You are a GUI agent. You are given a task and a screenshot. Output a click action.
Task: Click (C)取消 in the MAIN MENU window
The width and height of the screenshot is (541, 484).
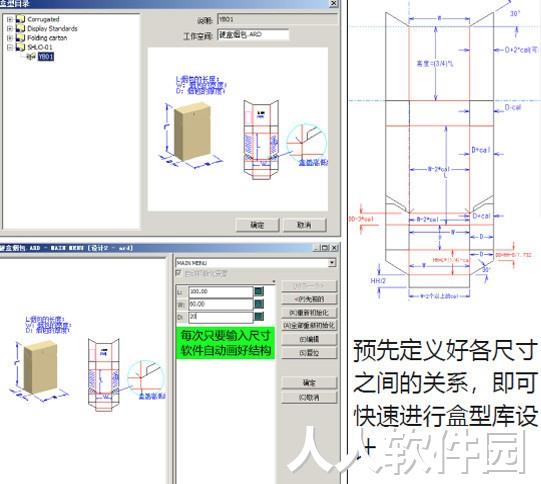click(x=309, y=397)
